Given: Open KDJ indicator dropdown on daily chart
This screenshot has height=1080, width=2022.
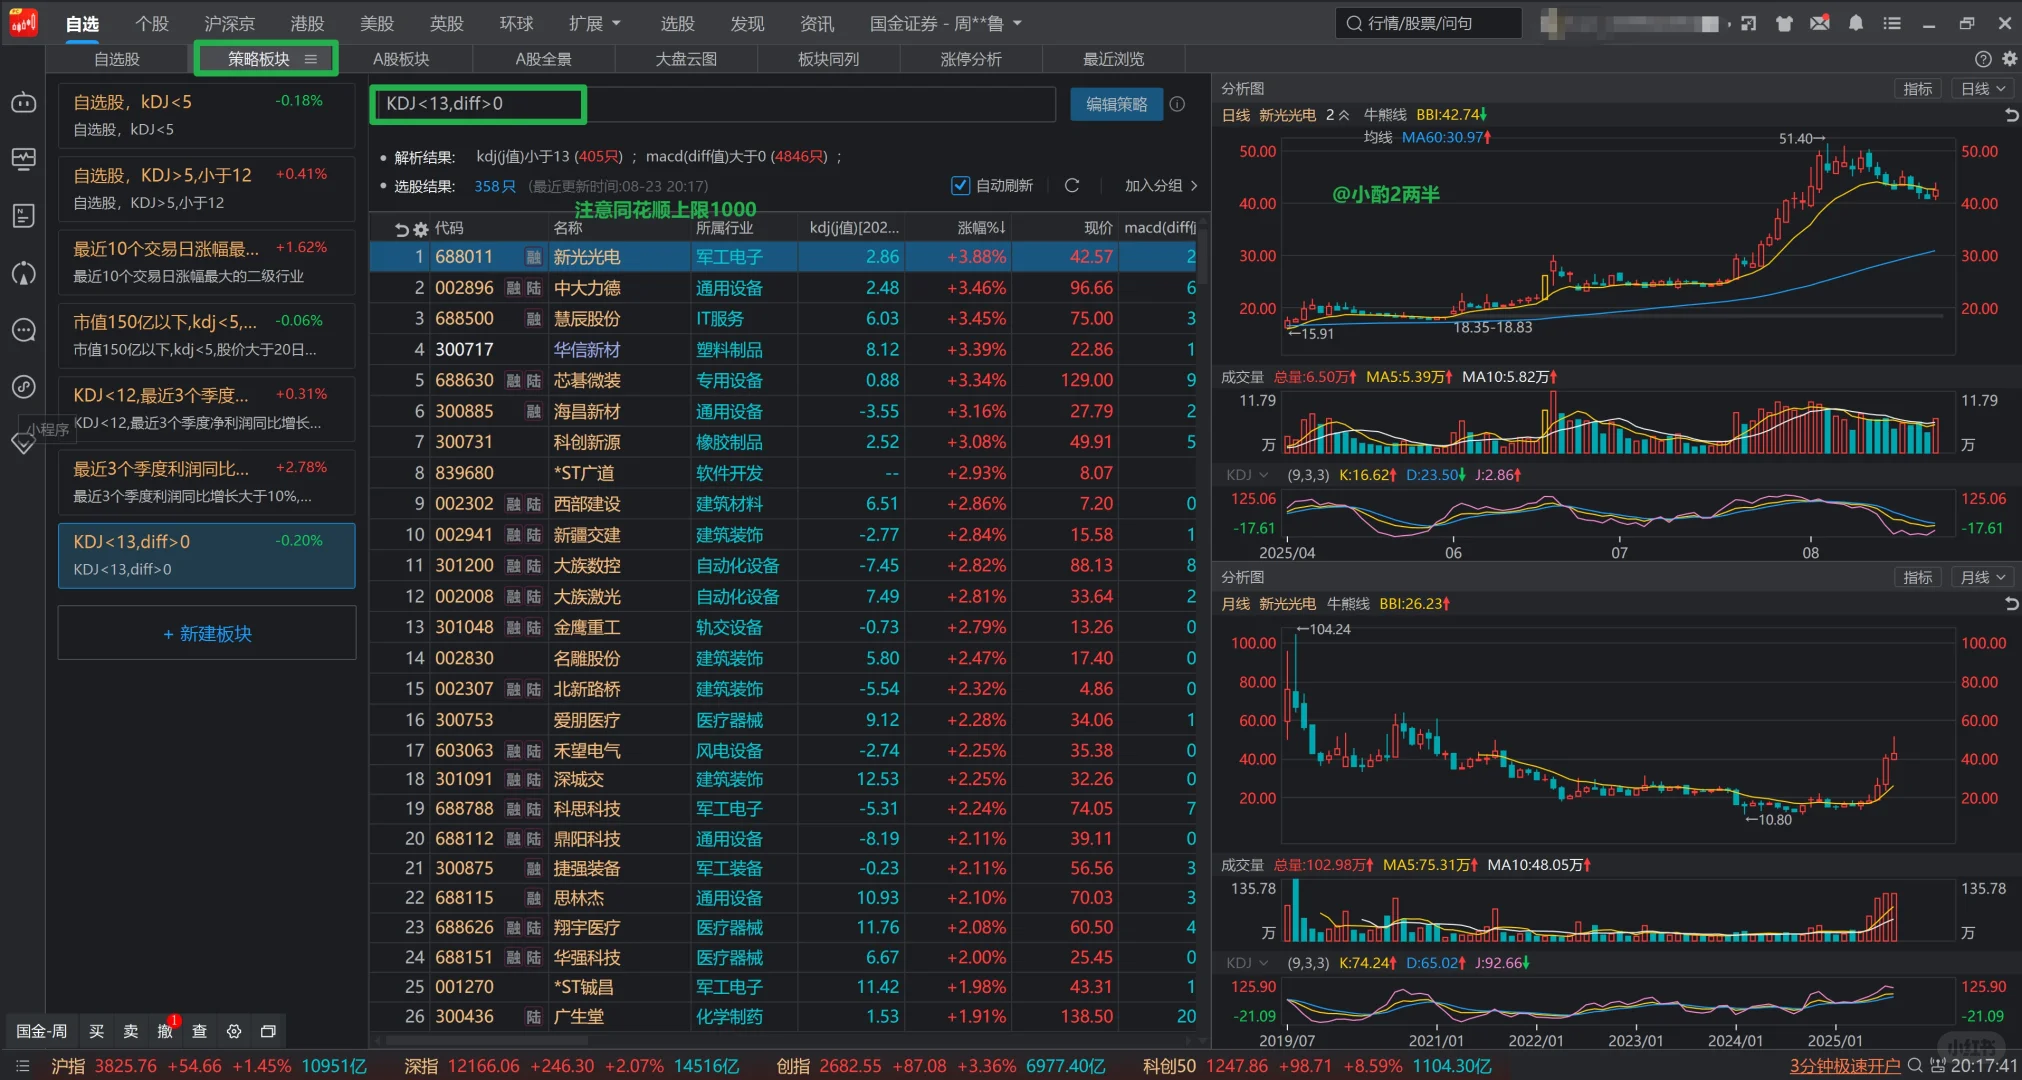Looking at the screenshot, I should (x=1248, y=475).
